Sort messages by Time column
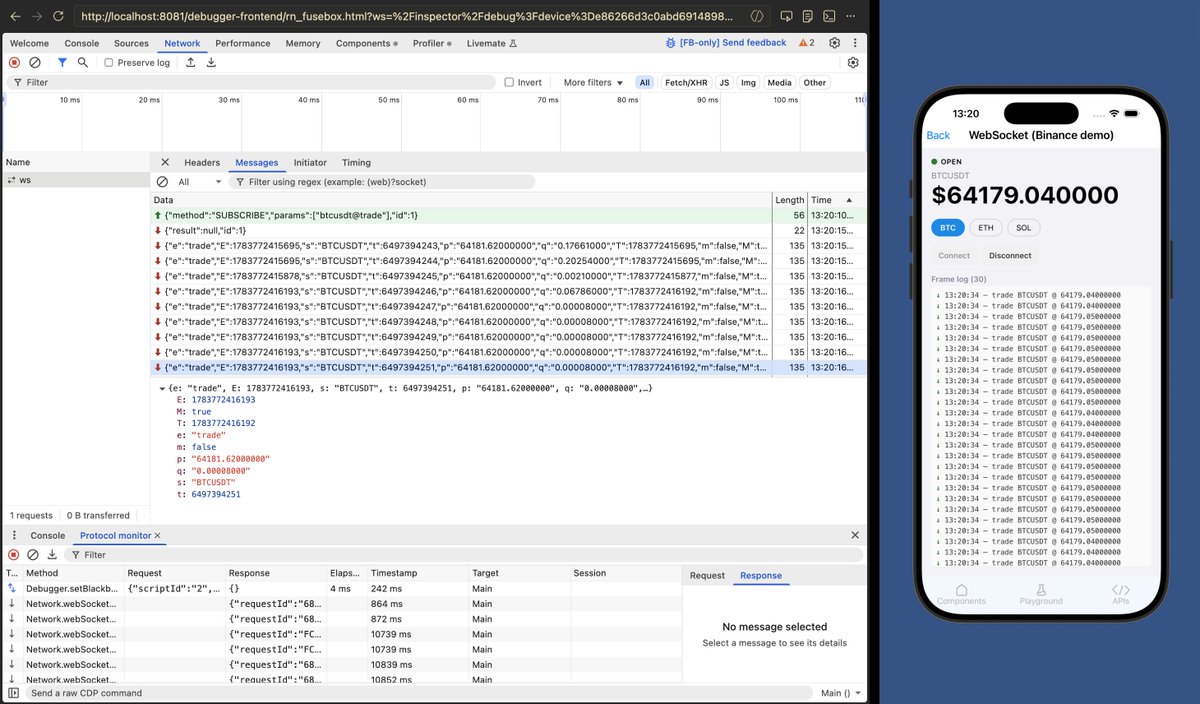Viewport: 1200px width, 704px height. 836,200
